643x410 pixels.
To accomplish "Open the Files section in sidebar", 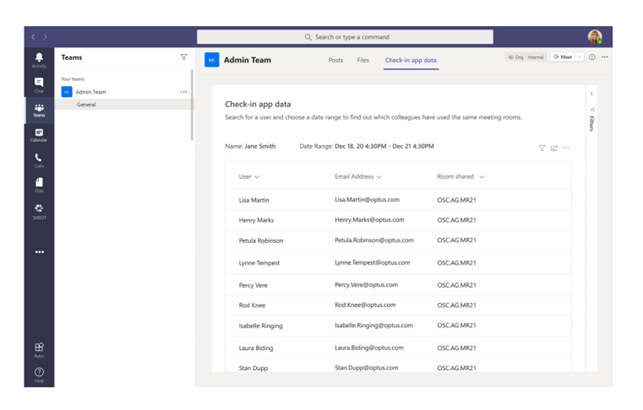I will pyautogui.click(x=39, y=185).
